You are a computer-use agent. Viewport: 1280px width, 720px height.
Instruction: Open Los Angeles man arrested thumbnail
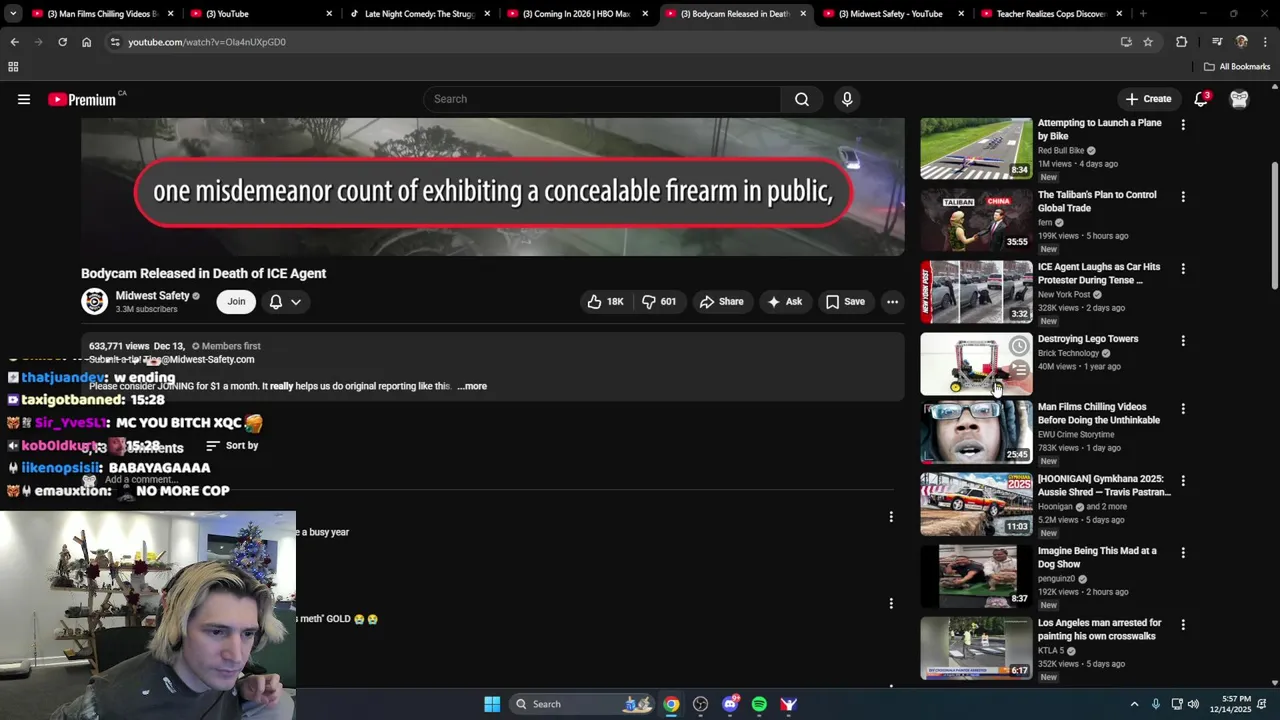click(976, 648)
